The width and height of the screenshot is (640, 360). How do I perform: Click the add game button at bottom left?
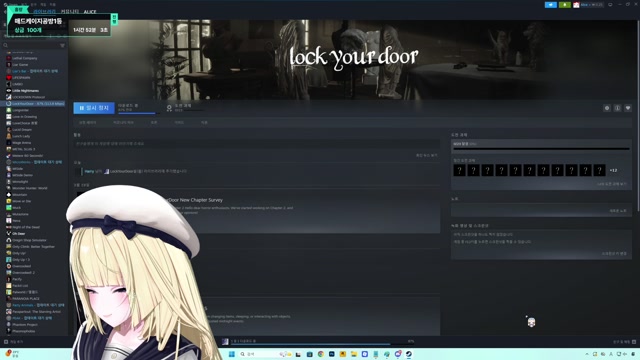(x=13, y=342)
